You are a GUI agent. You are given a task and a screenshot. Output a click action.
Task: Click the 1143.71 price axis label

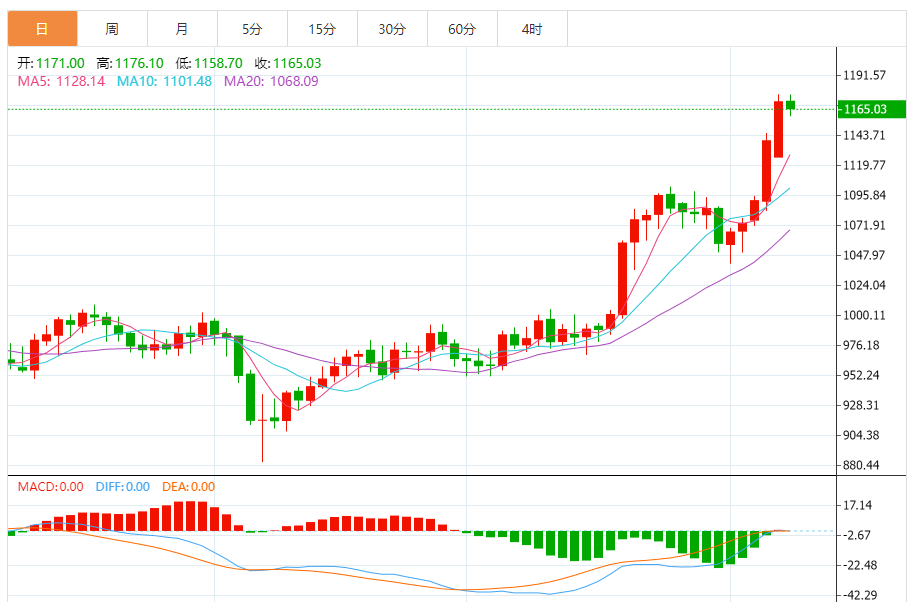click(x=864, y=135)
